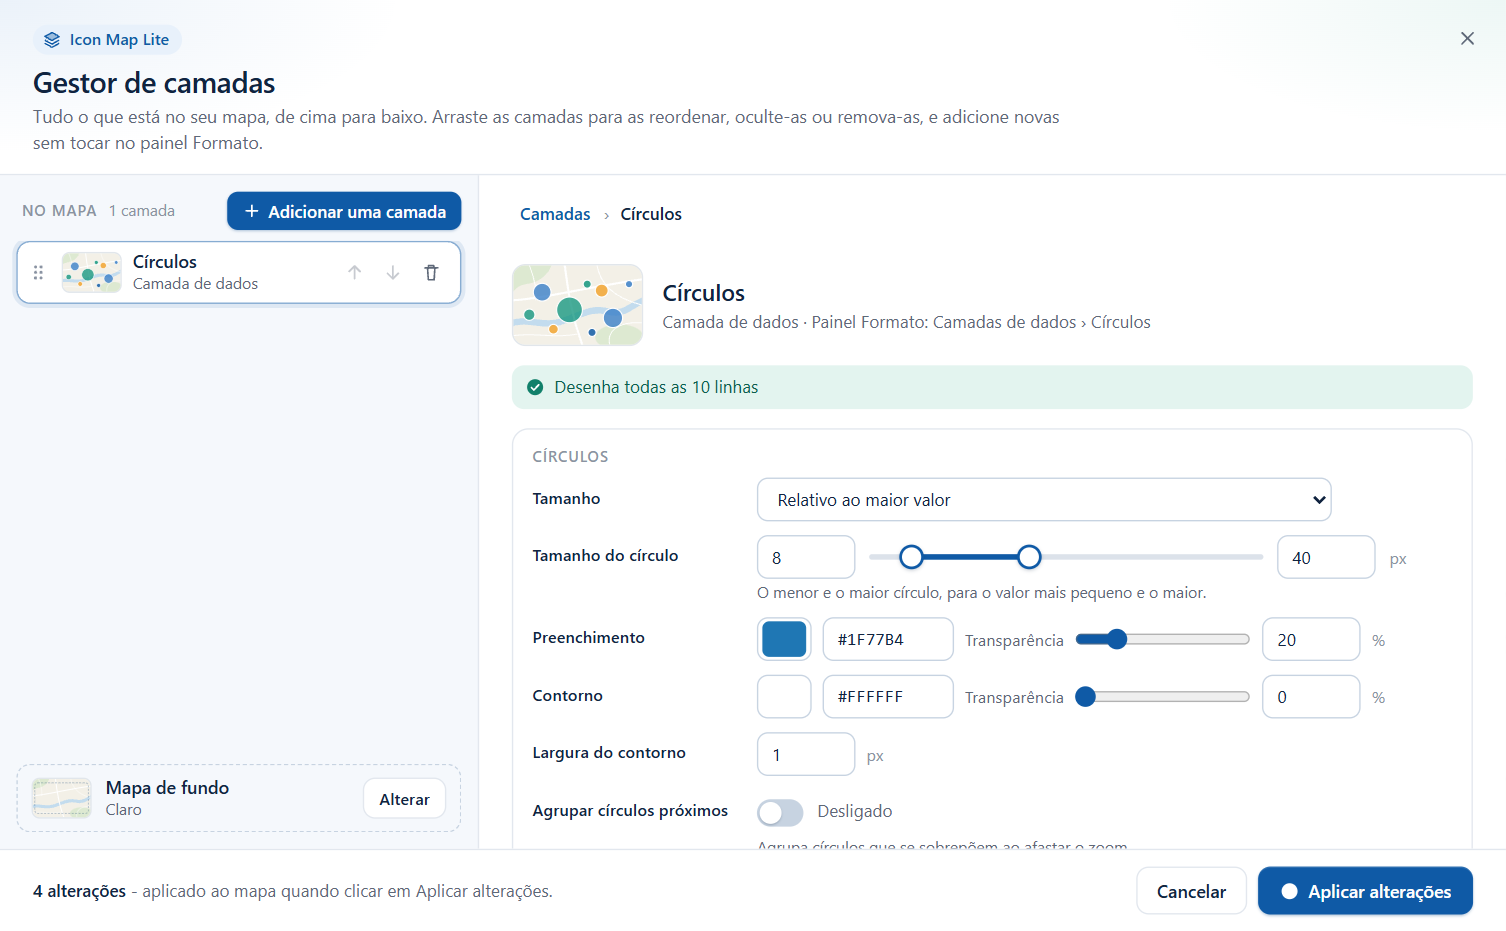1506x931 pixels.
Task: Edit outline transparency value 0
Action: 1311,697
